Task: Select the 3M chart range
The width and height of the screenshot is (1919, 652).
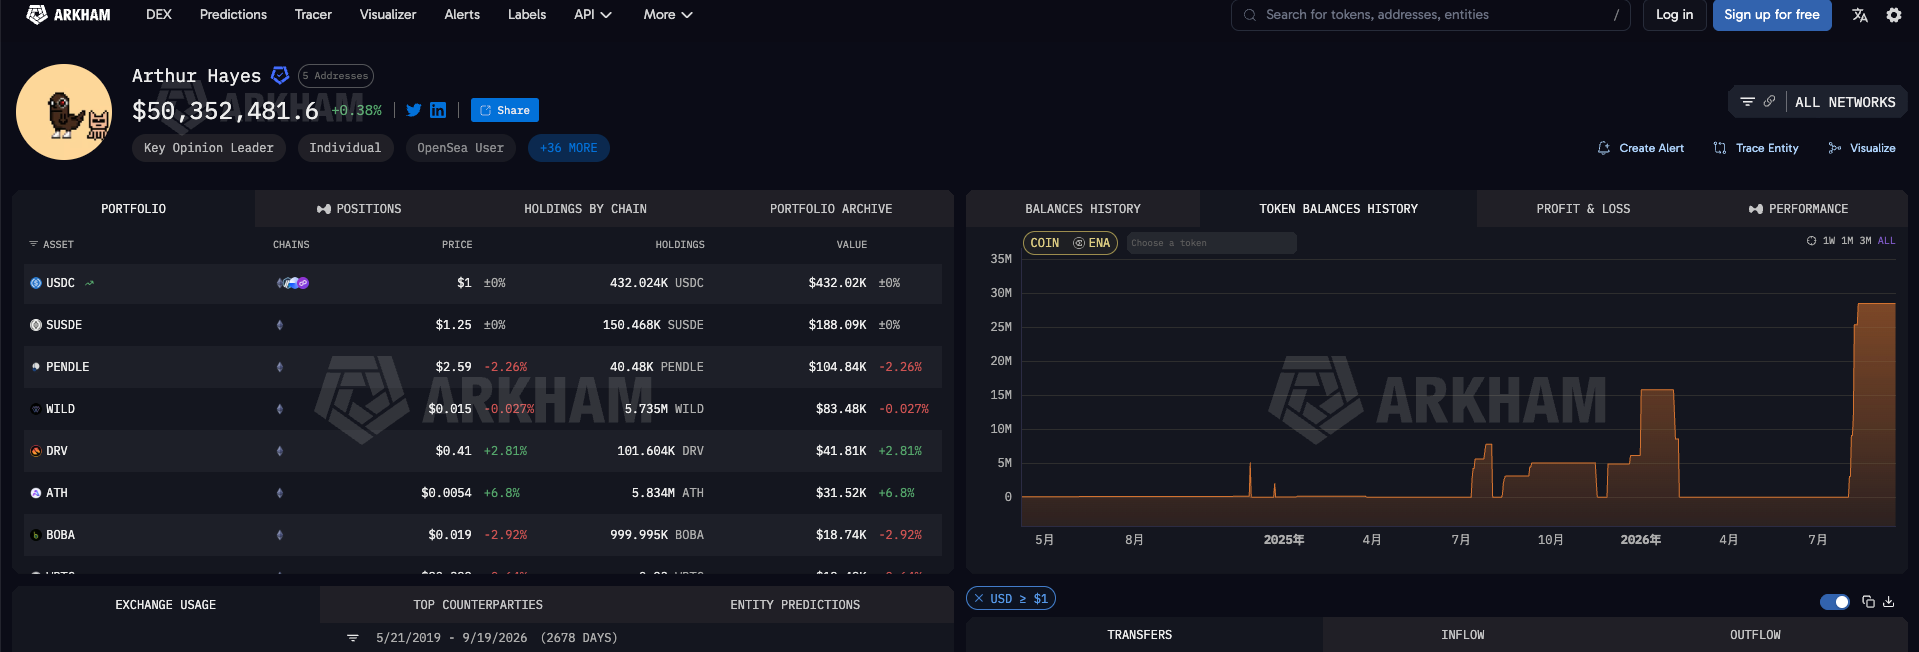Action: [1865, 241]
